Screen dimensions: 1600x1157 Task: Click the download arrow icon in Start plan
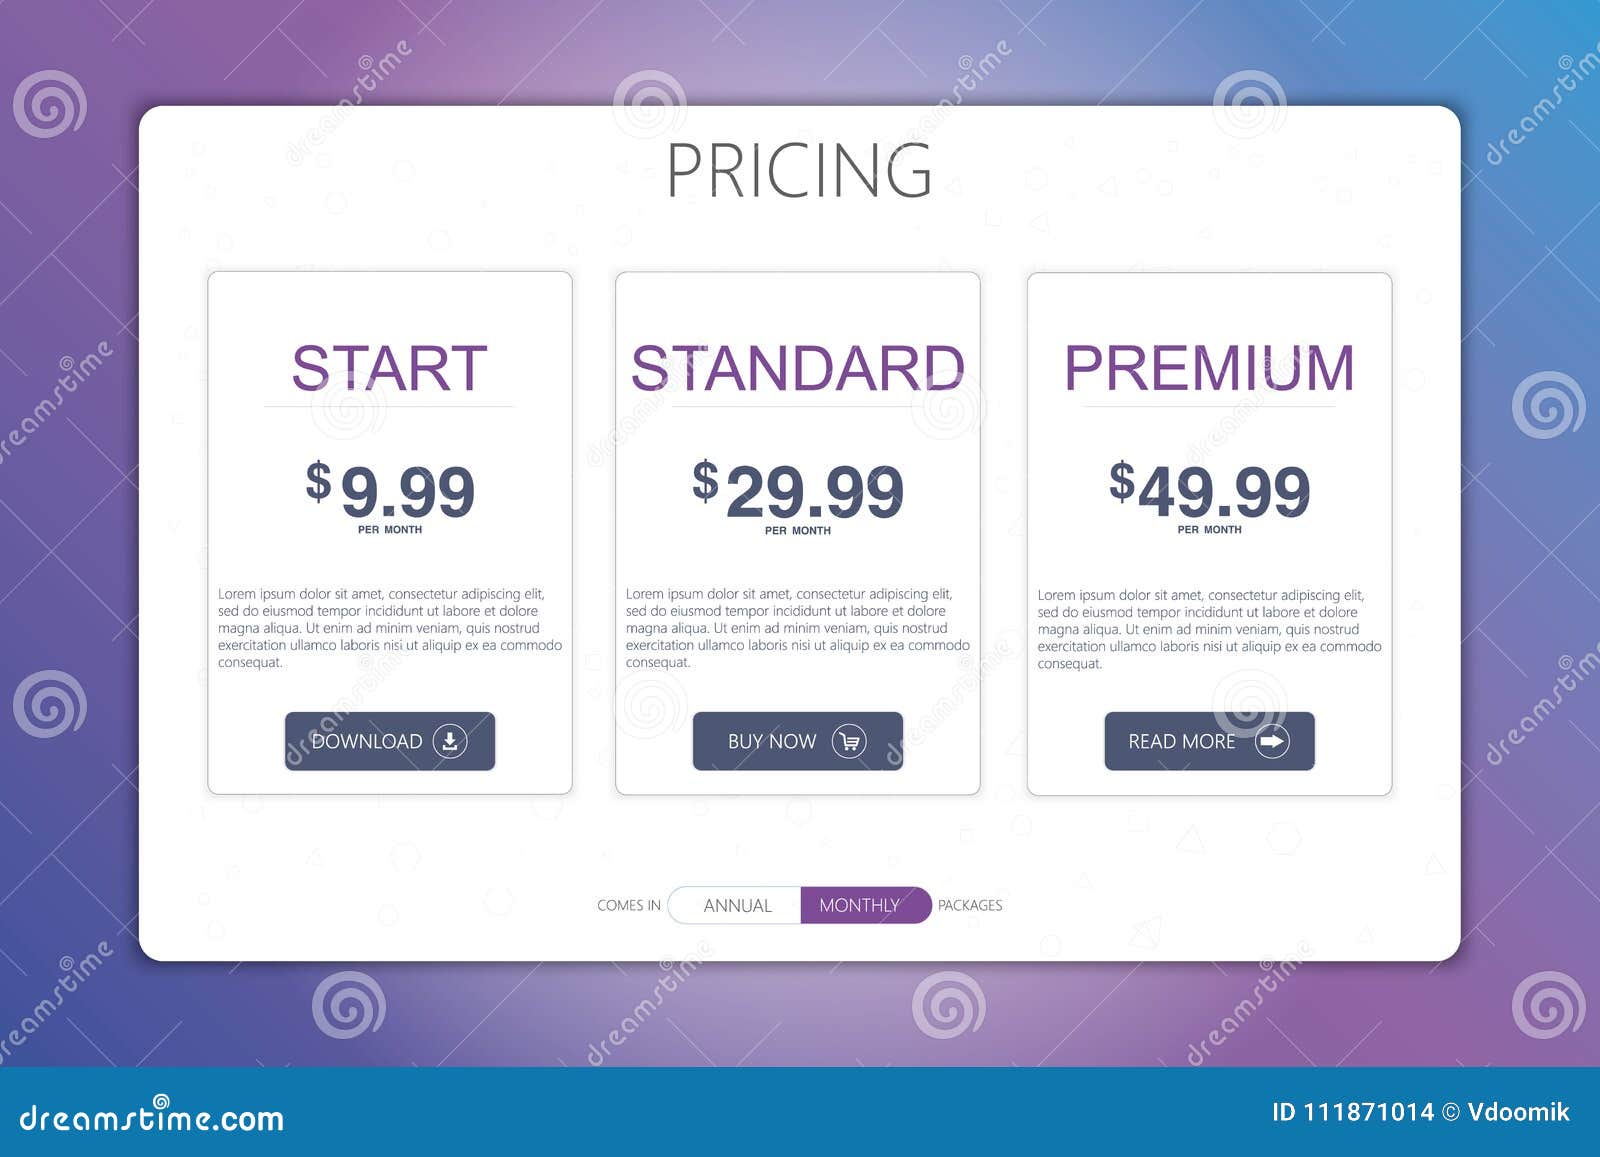[450, 741]
